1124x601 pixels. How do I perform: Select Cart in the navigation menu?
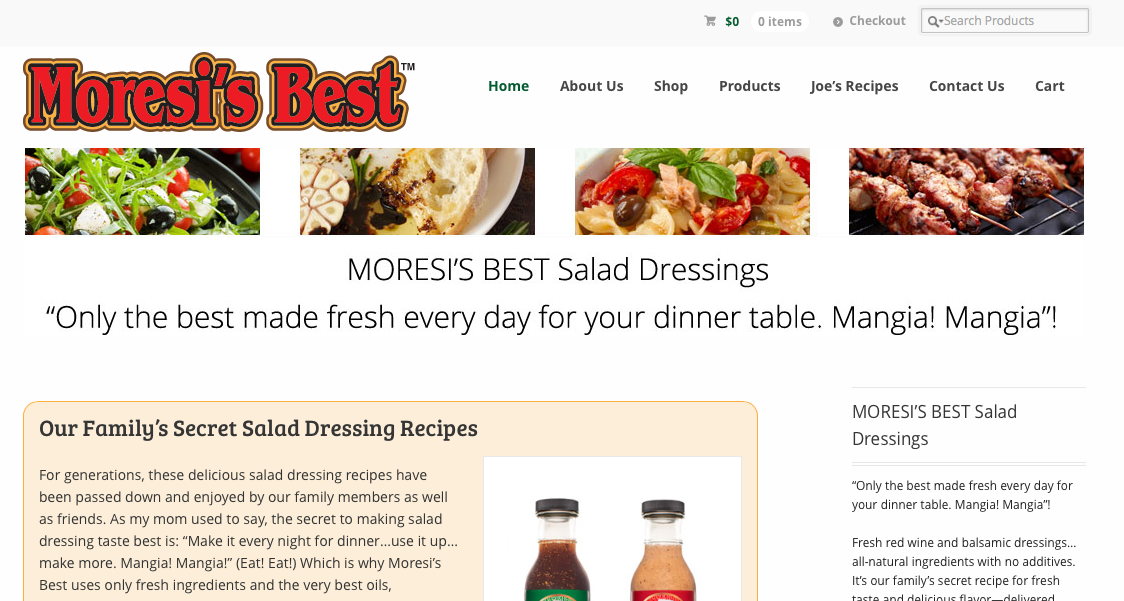coord(1049,86)
